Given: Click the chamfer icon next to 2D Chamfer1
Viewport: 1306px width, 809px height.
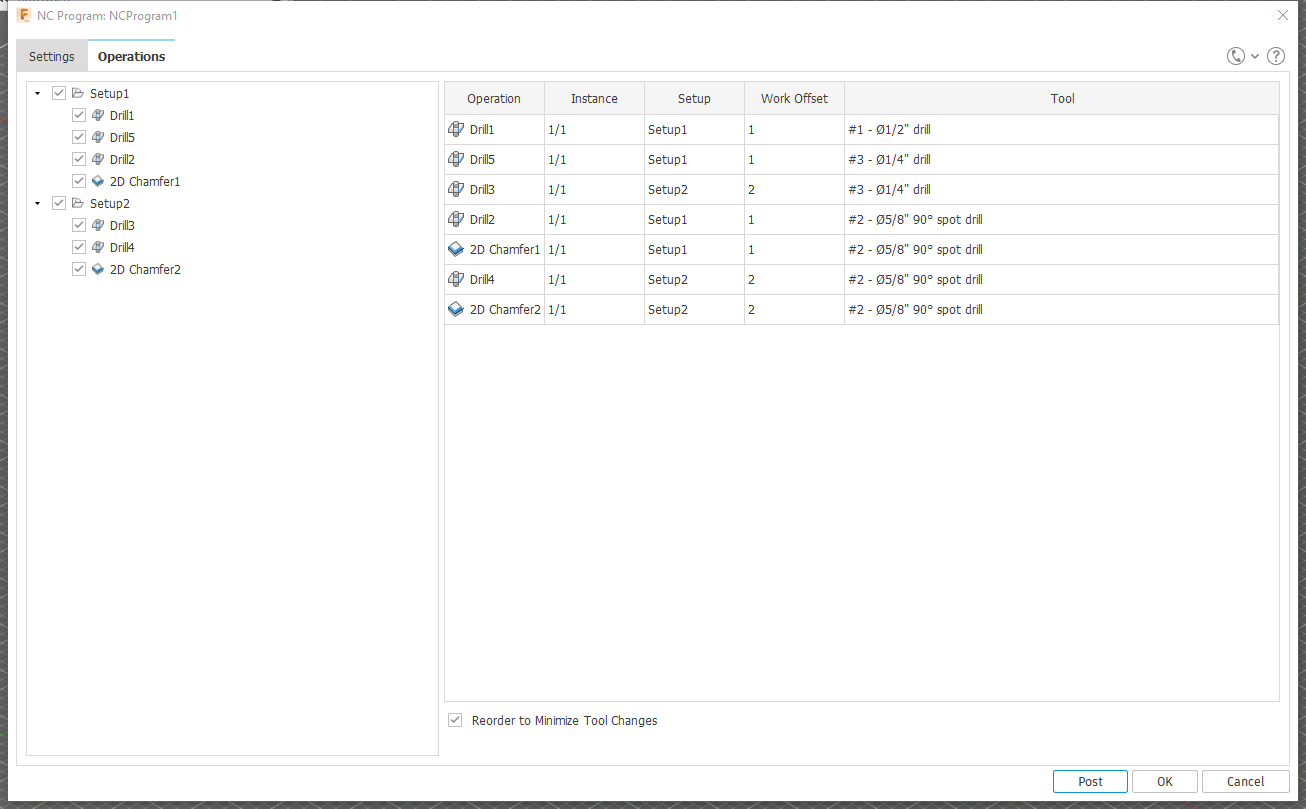Looking at the screenshot, I should pyautogui.click(x=98, y=181).
